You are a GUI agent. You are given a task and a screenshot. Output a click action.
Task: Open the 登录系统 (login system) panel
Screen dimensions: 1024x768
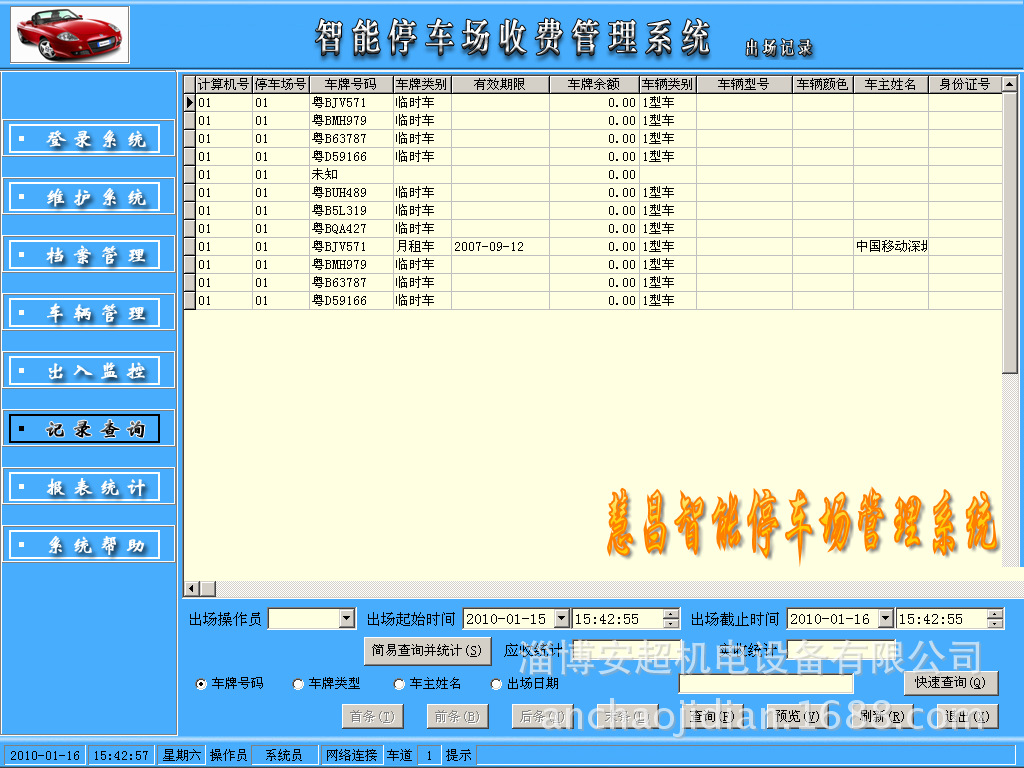(x=88, y=138)
